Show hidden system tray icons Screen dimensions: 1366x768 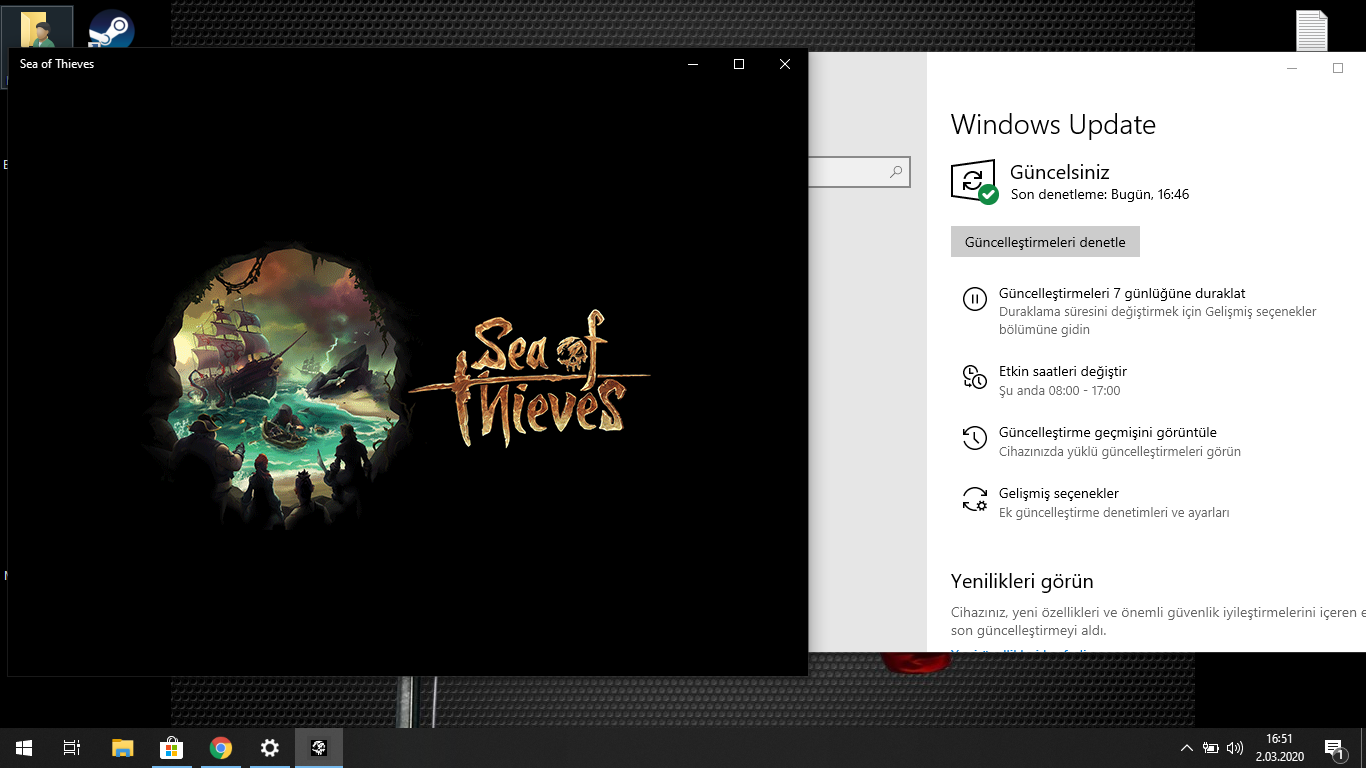(x=1187, y=747)
